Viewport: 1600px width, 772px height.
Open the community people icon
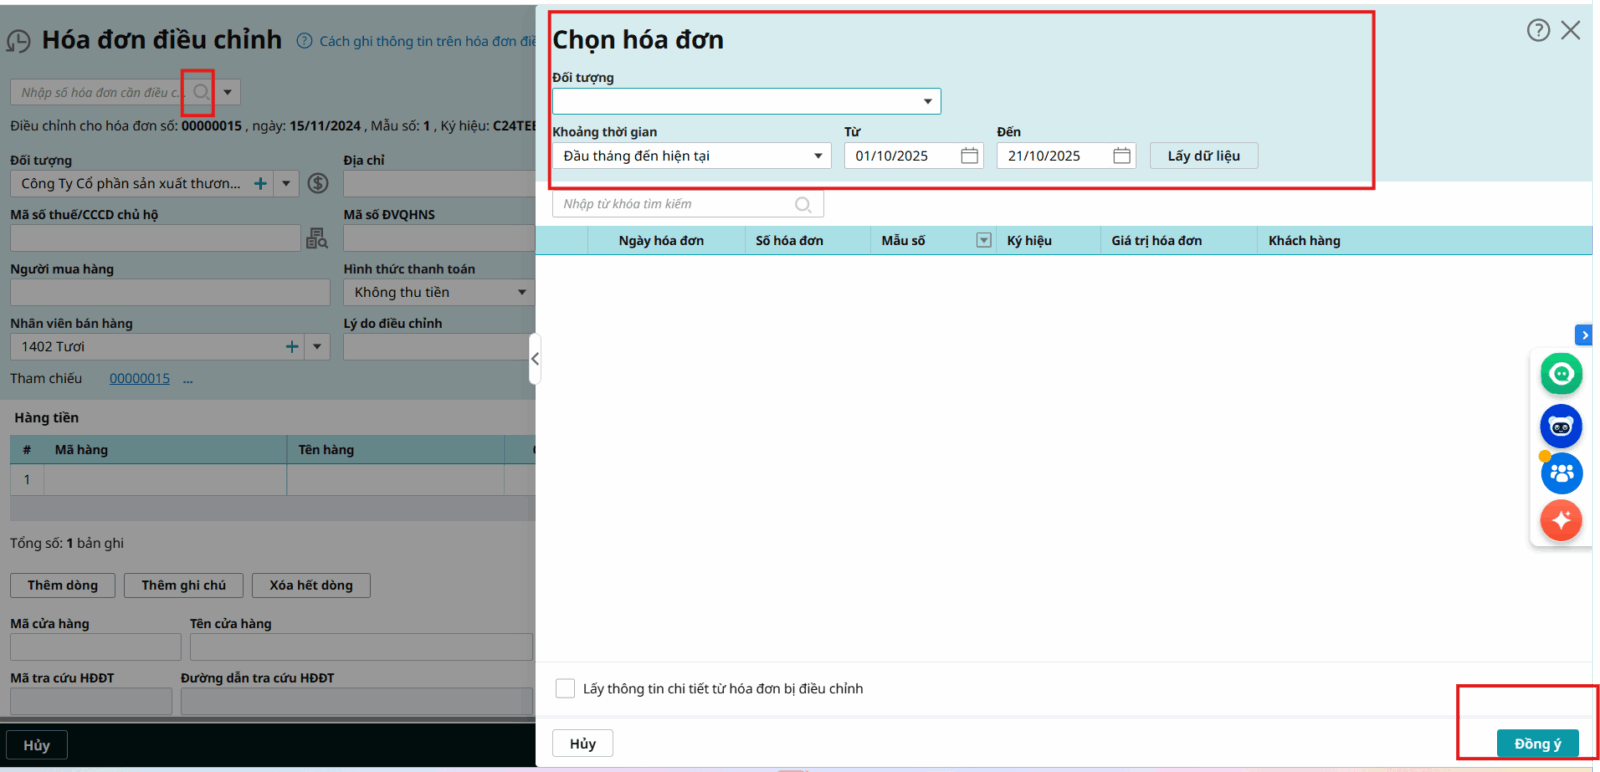point(1561,473)
